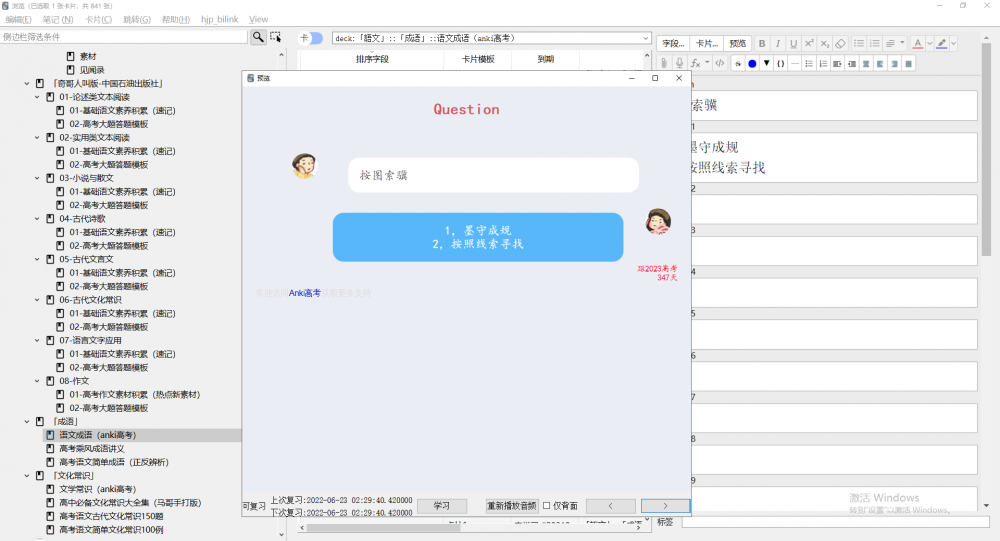Click the outdent block icon
This screenshot has width=1000, height=541.
click(852, 63)
